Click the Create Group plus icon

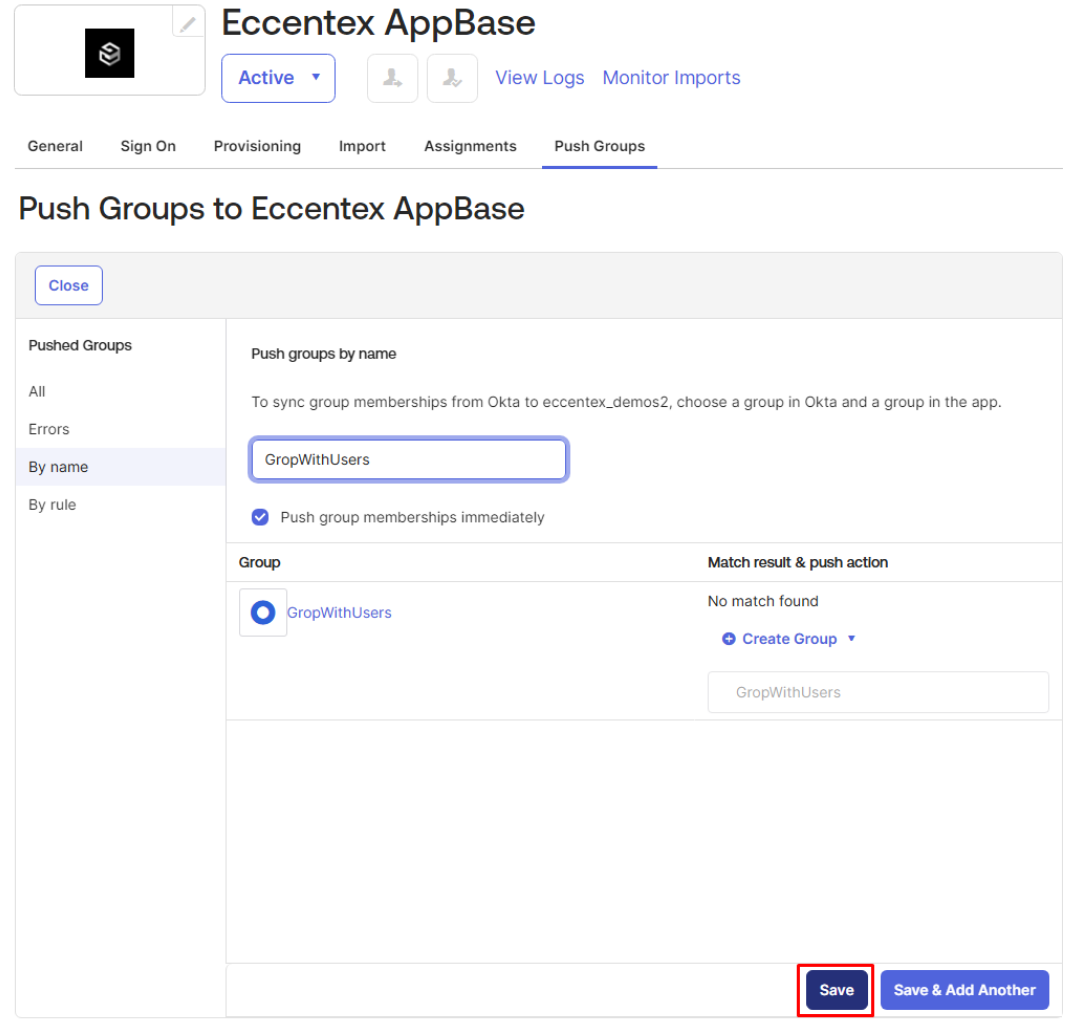pyautogui.click(x=729, y=639)
